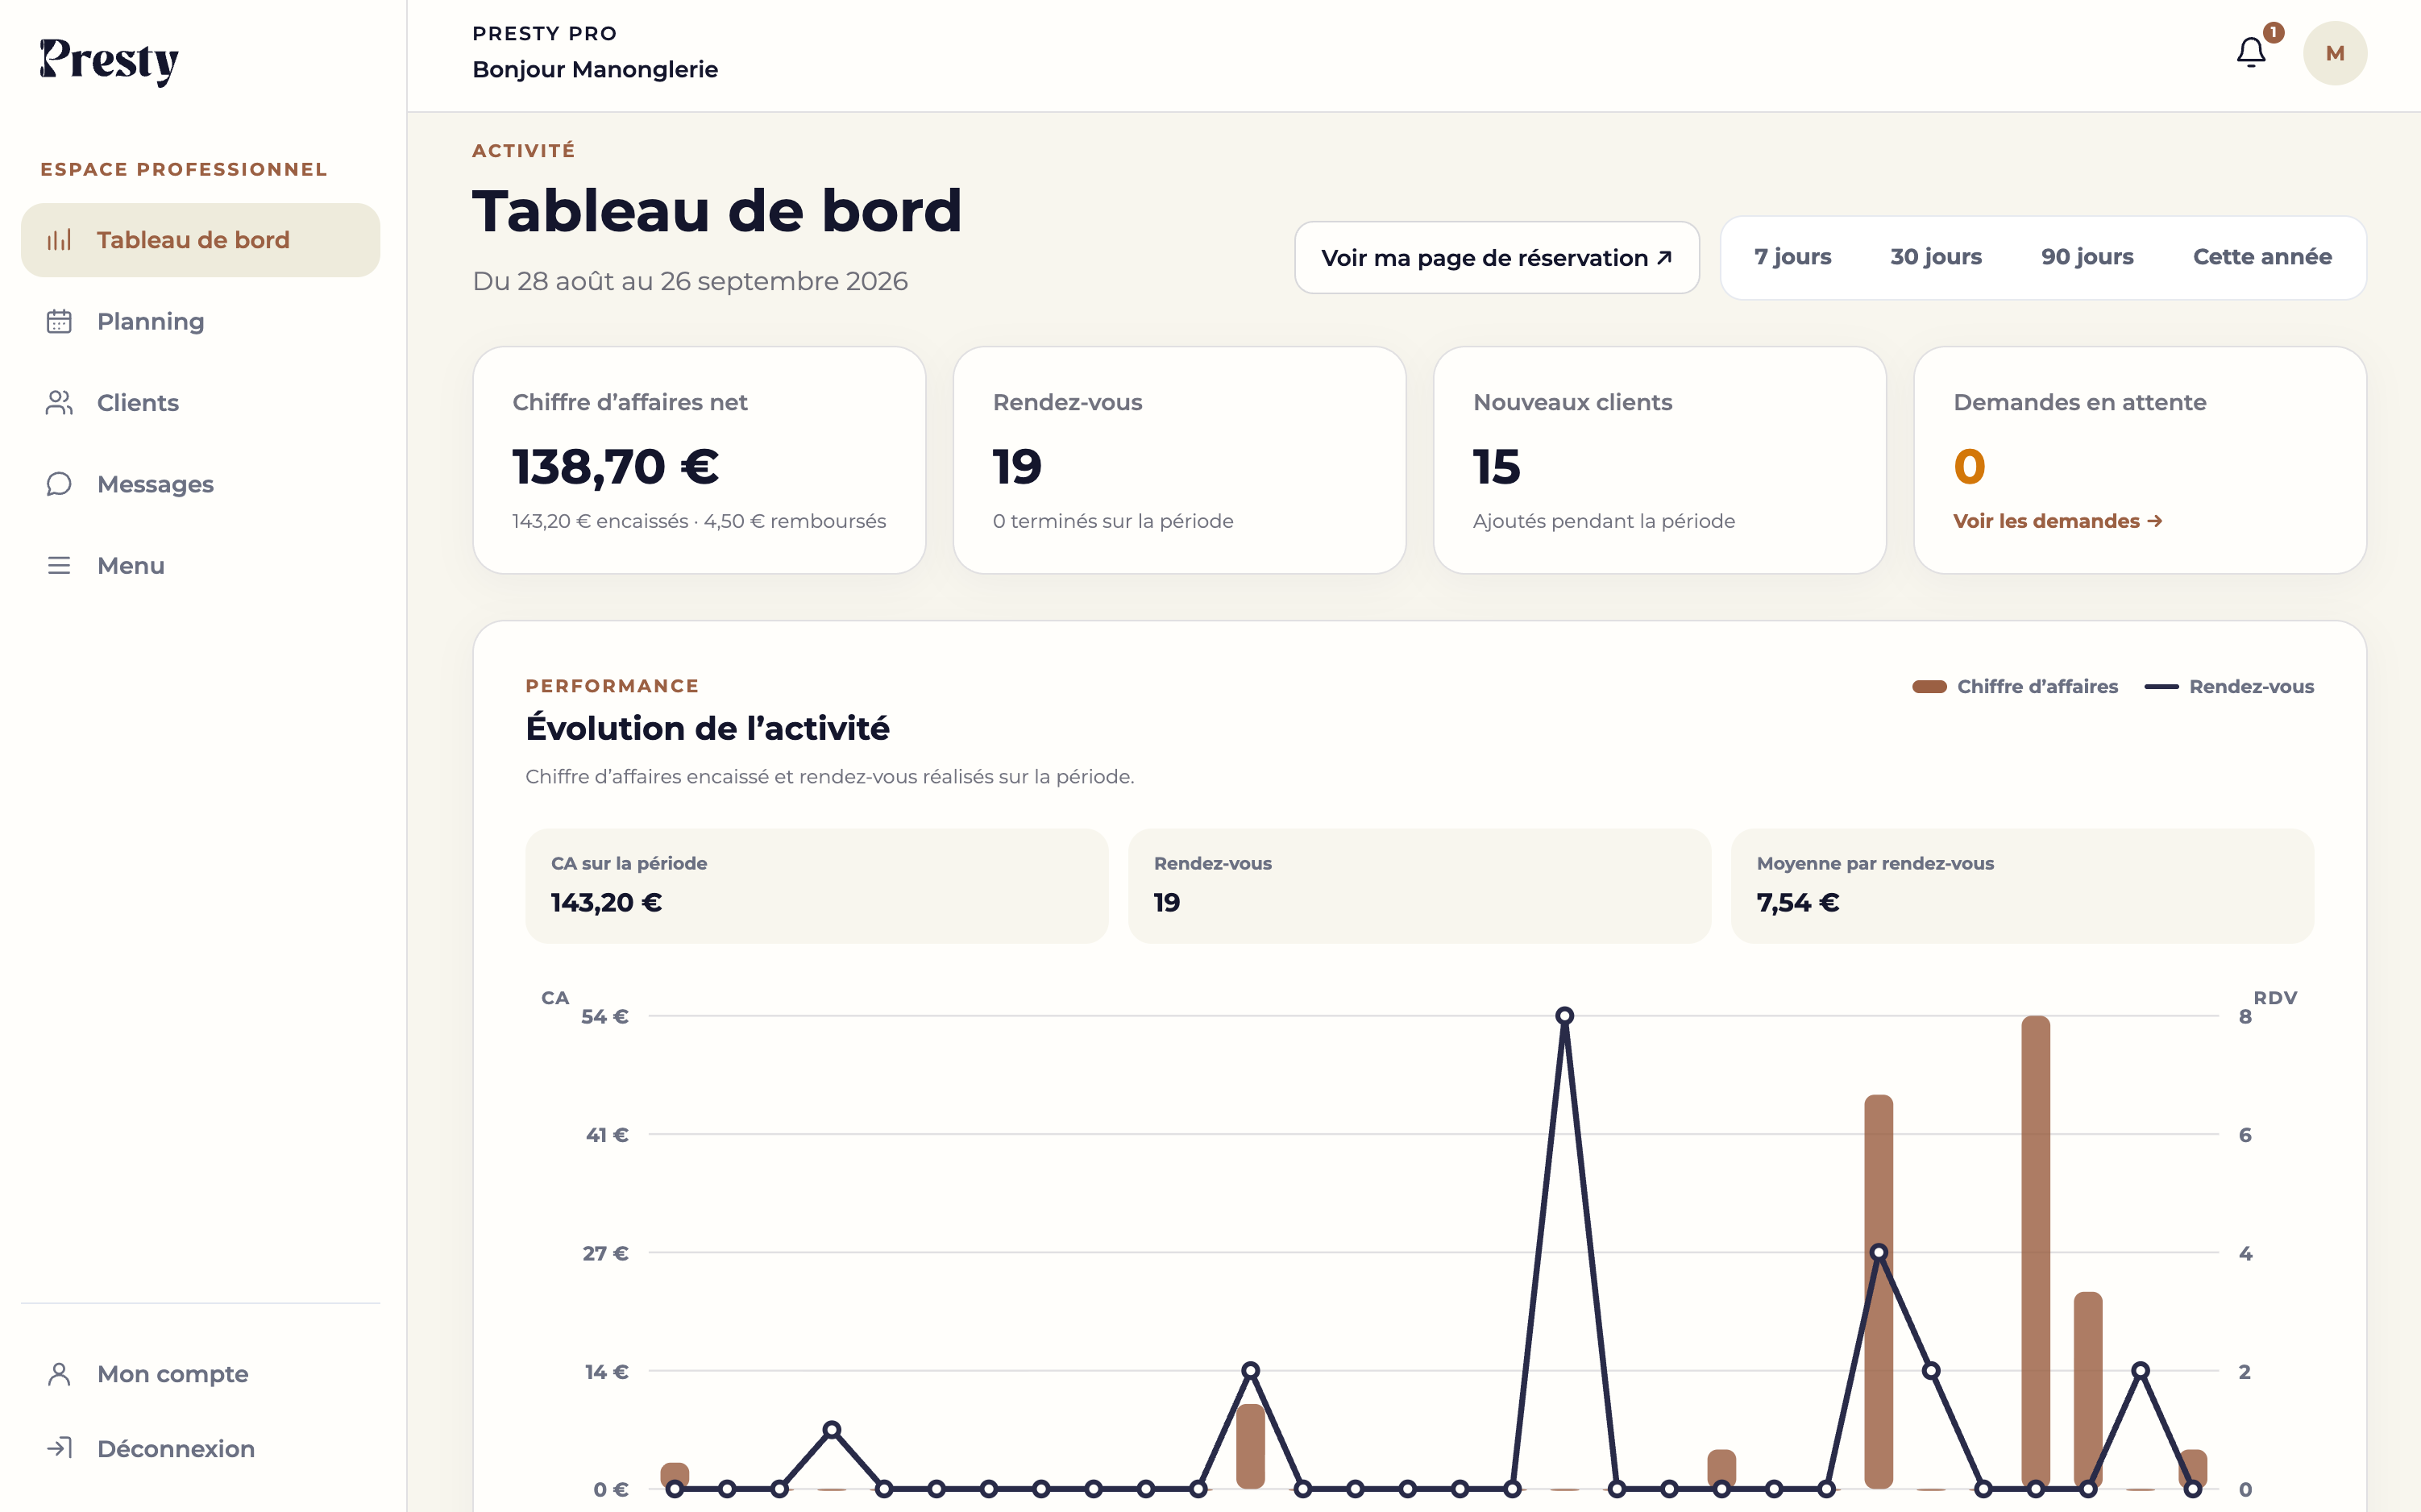Follow the Voir les demandes link
2421x1512 pixels.
pos(2058,521)
